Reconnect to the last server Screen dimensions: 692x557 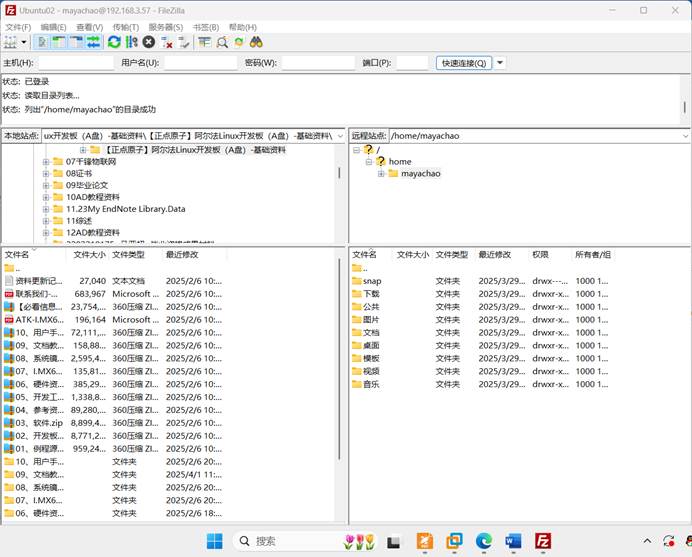coord(184,42)
